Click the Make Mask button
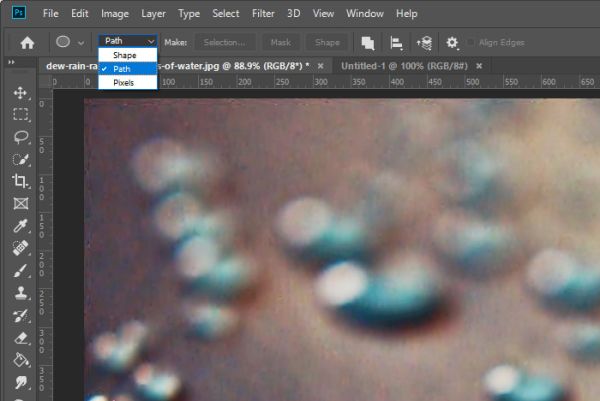This screenshot has width=600, height=401. (280, 42)
